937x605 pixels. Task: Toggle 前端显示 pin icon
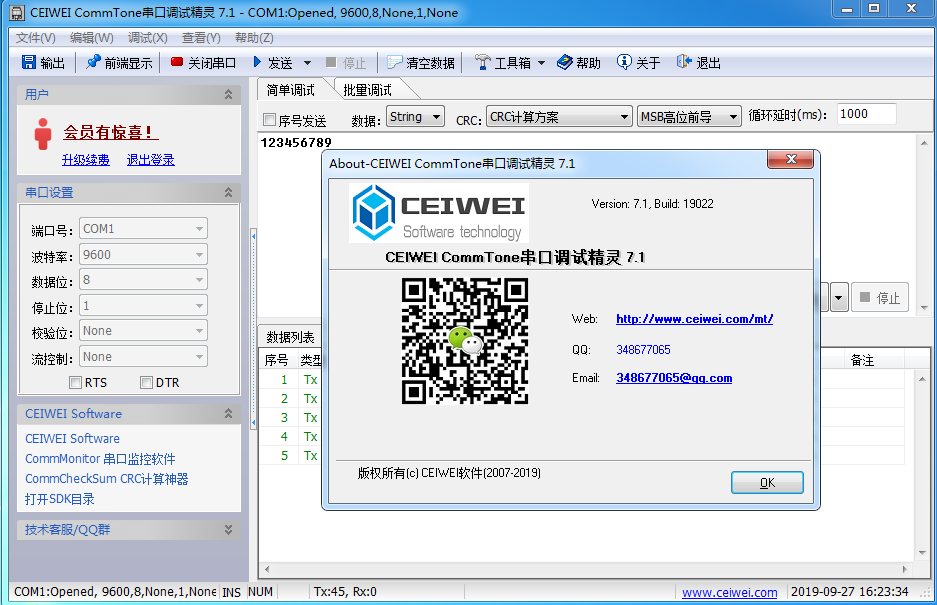pyautogui.click(x=93, y=62)
